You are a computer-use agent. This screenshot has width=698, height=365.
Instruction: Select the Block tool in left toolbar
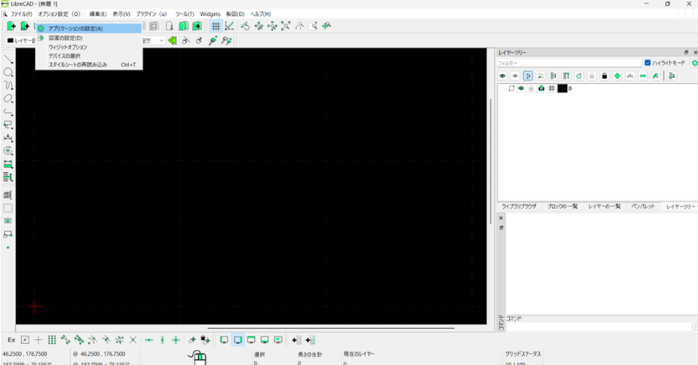pyautogui.click(x=8, y=234)
